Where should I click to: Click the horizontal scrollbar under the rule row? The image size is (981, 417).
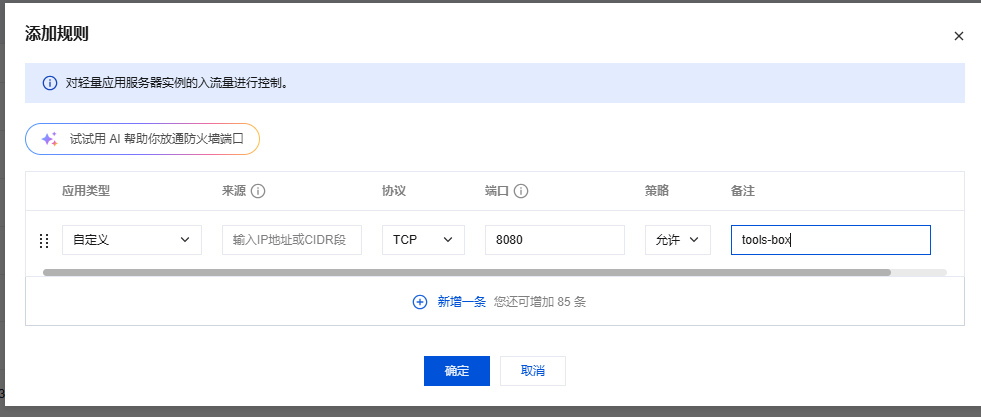(x=466, y=272)
